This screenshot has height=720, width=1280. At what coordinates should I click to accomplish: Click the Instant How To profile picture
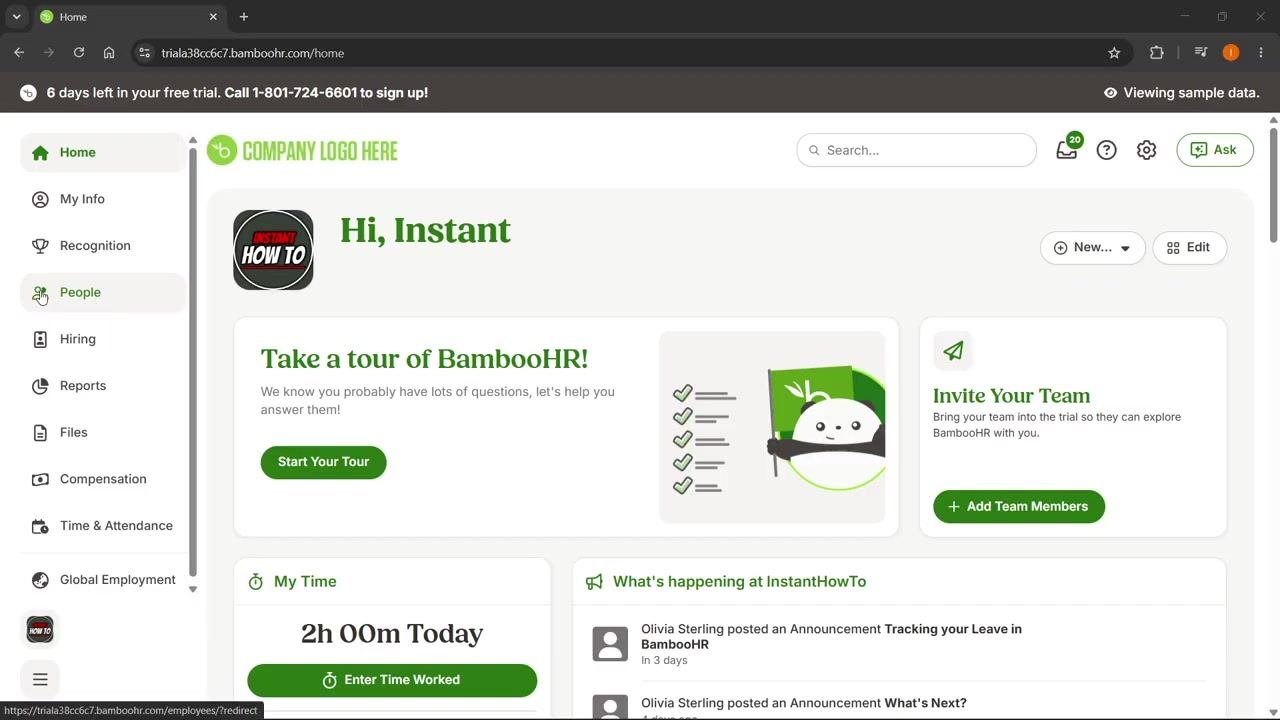click(273, 250)
